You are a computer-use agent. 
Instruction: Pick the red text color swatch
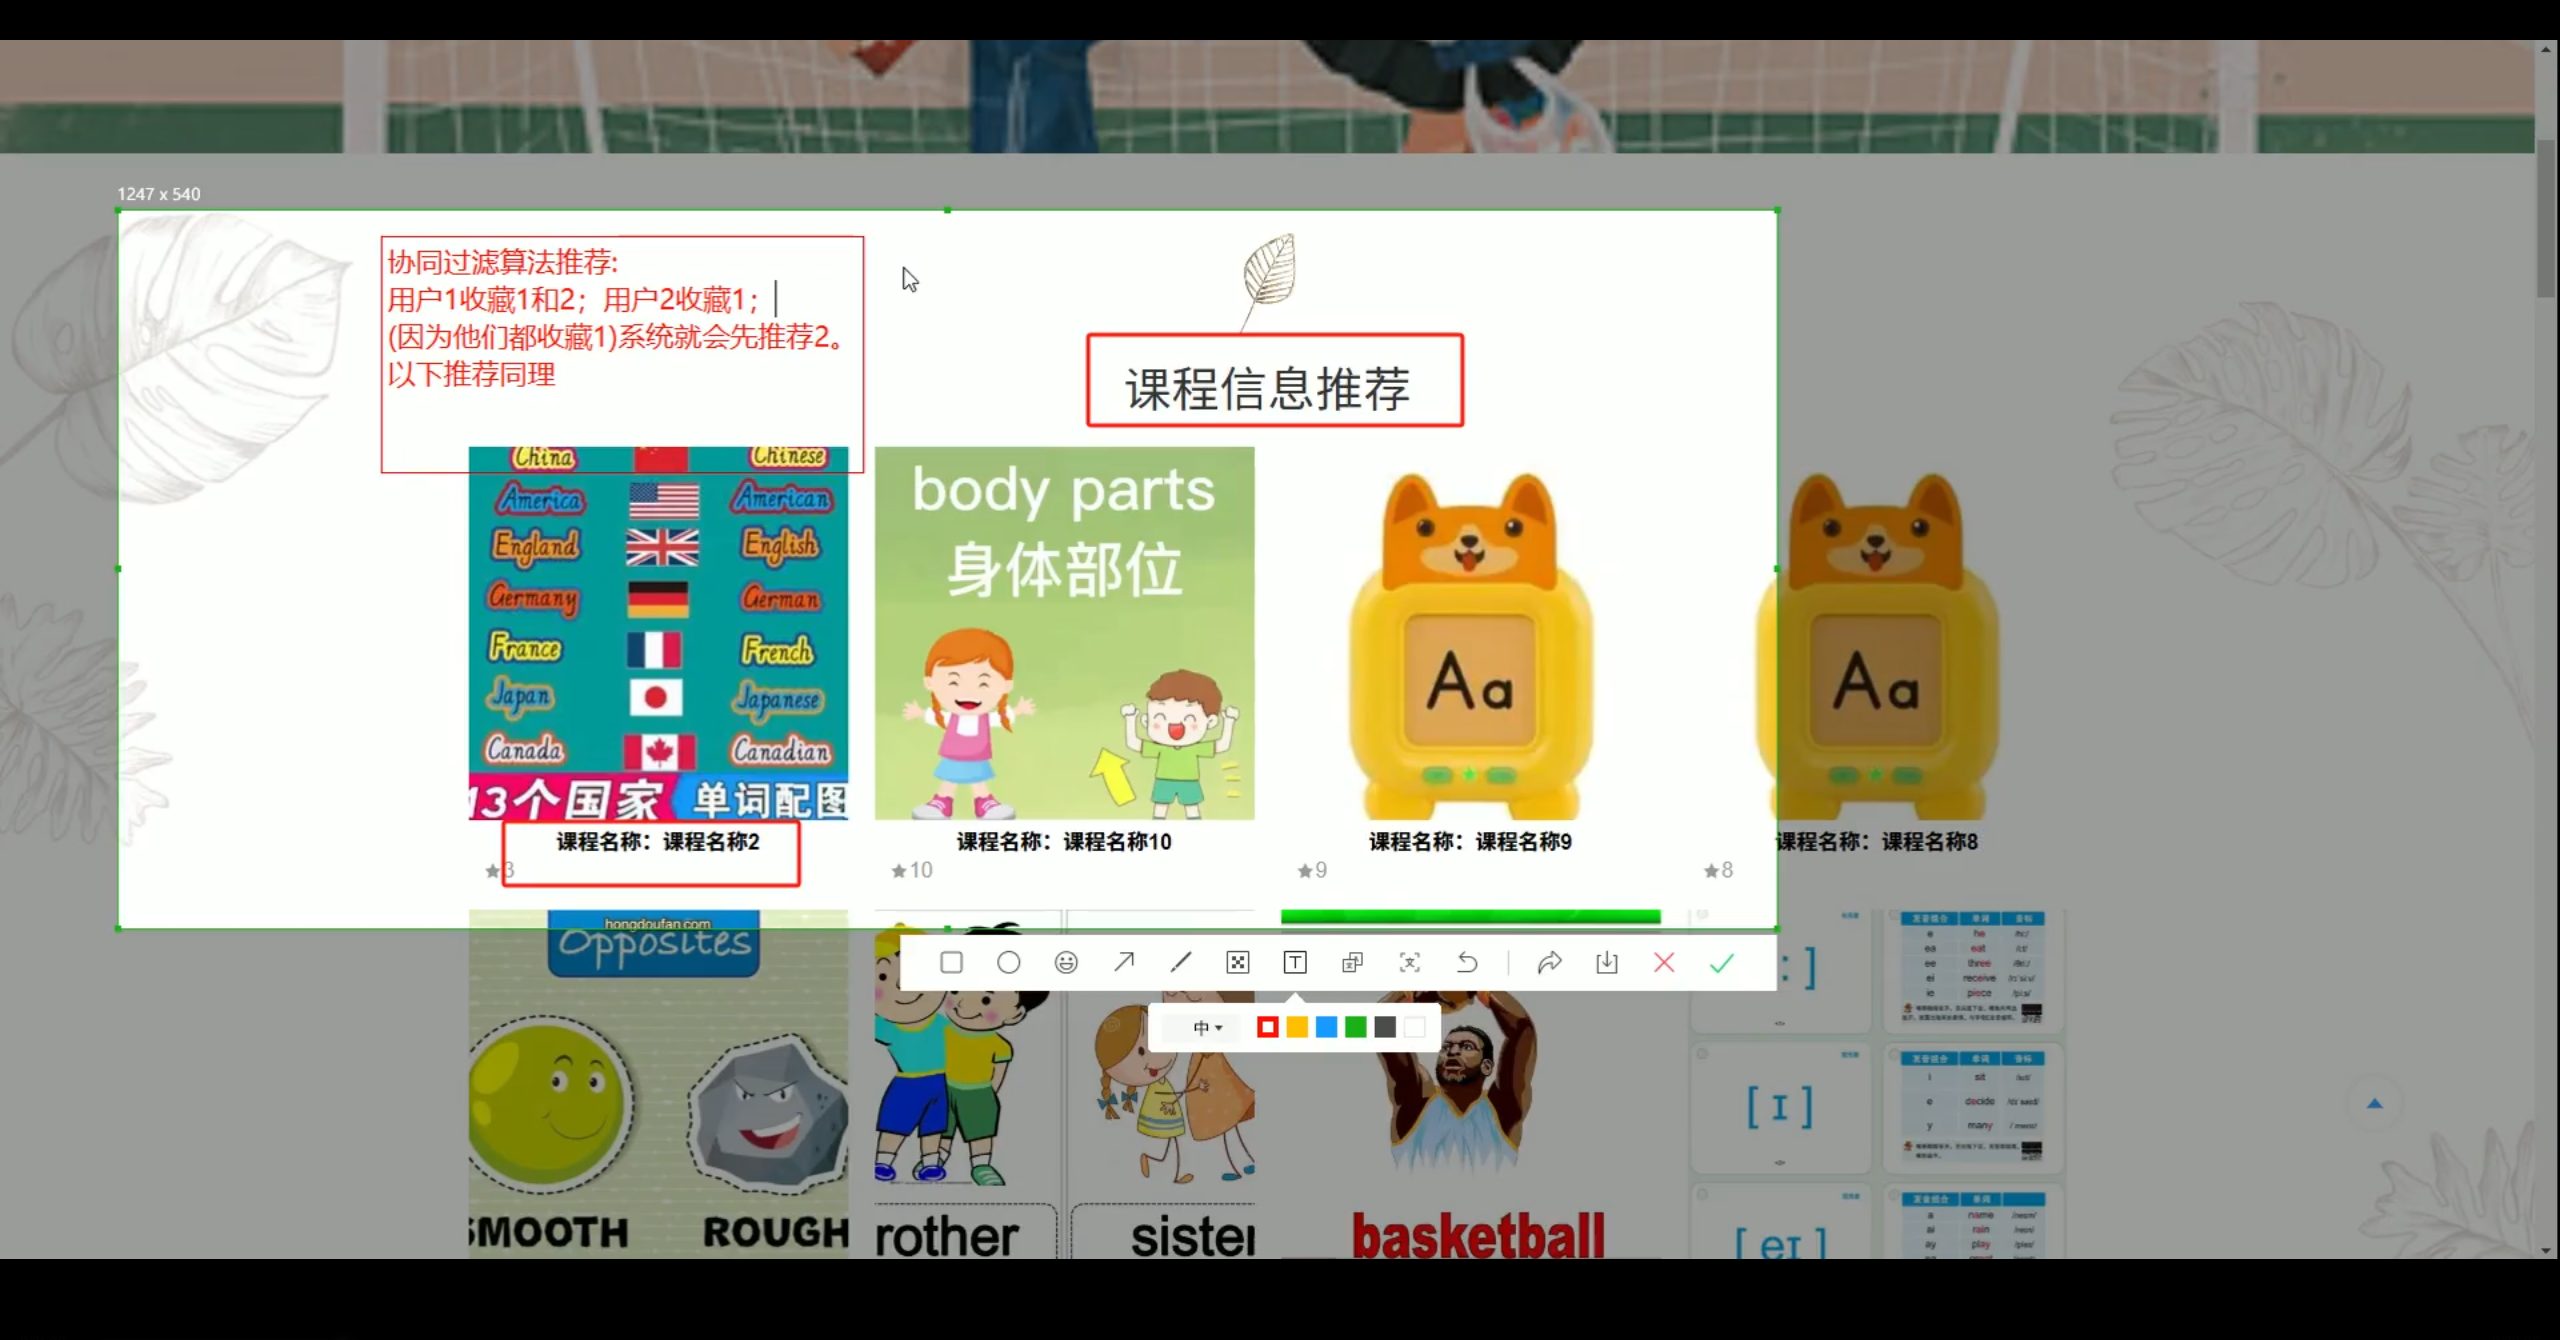click(x=1267, y=1027)
